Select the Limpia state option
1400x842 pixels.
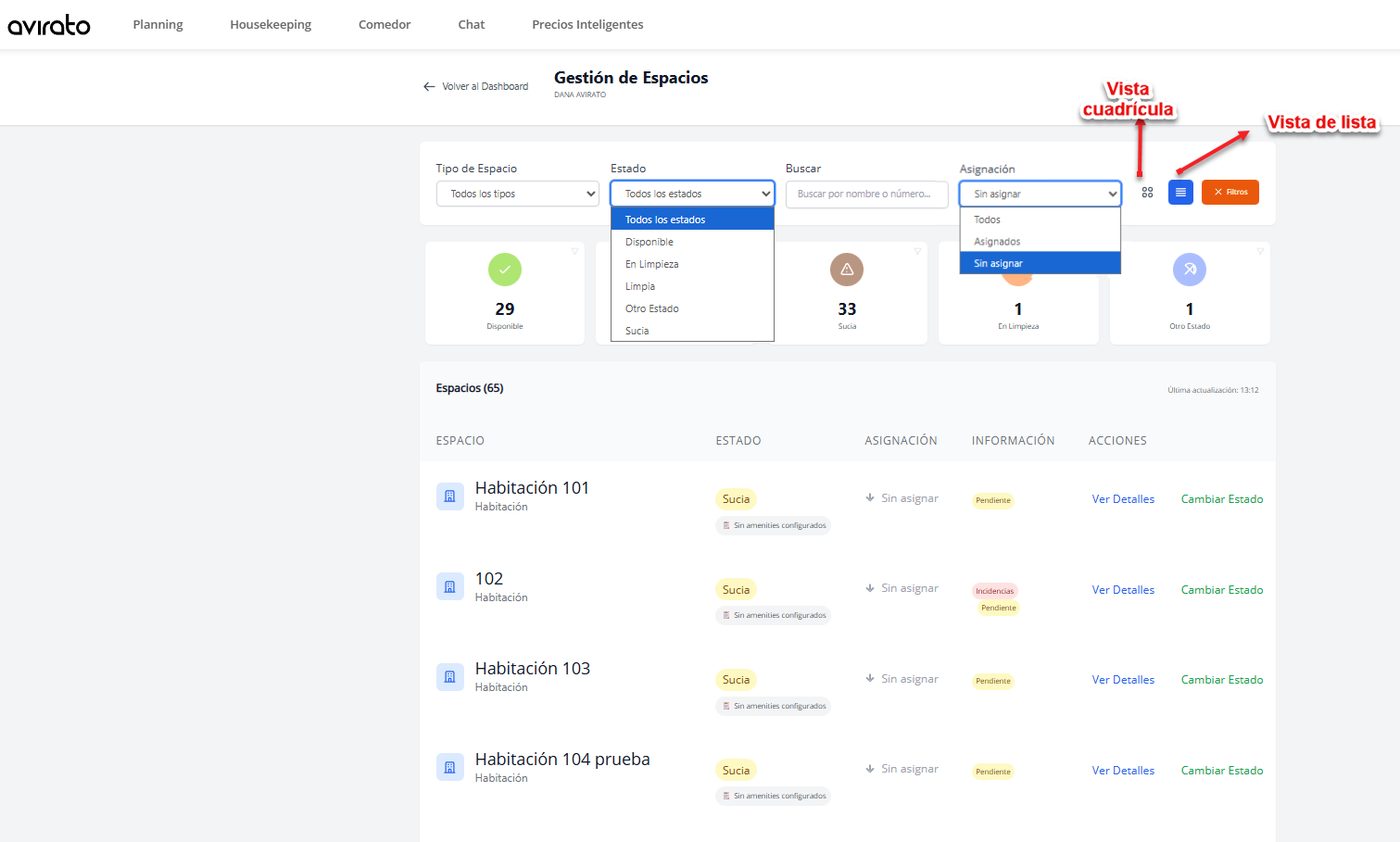pyautogui.click(x=692, y=286)
